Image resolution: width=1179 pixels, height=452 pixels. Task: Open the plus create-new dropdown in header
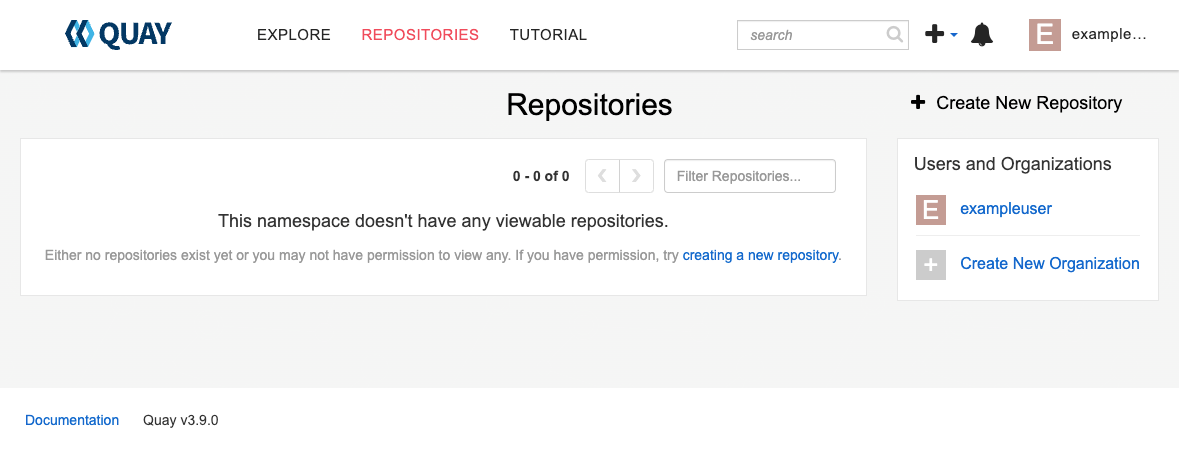click(x=941, y=35)
